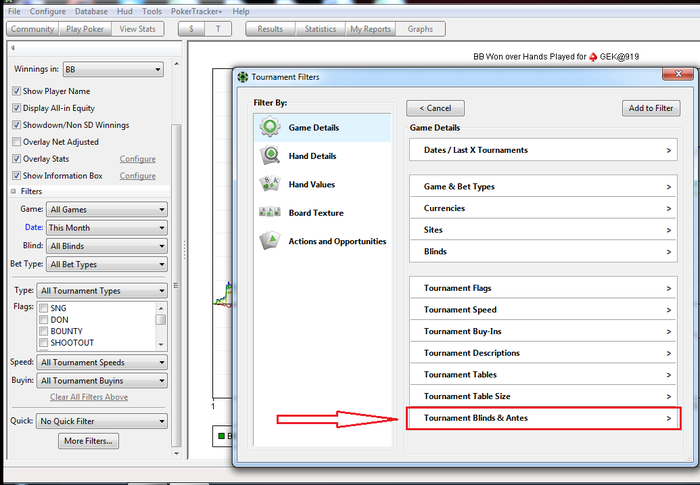
Task: Switch to the Community tab
Action: [33, 29]
